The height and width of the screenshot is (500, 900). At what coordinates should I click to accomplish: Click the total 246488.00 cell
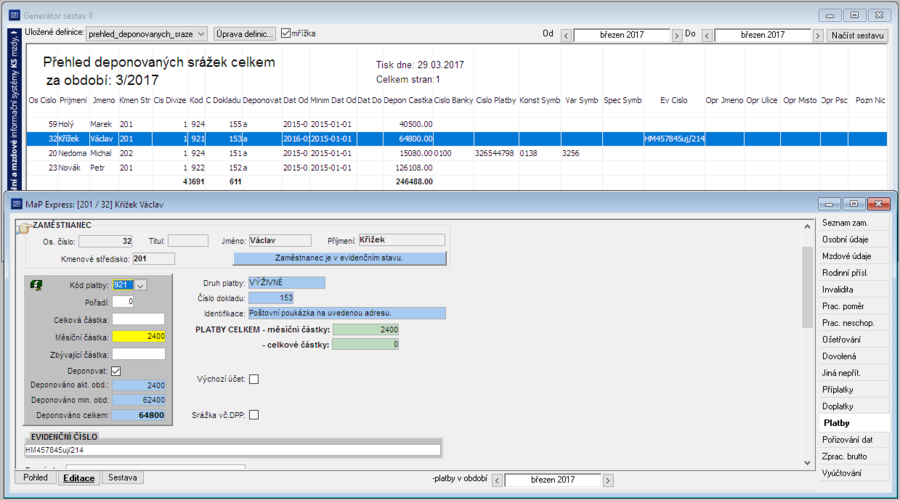coord(414,181)
